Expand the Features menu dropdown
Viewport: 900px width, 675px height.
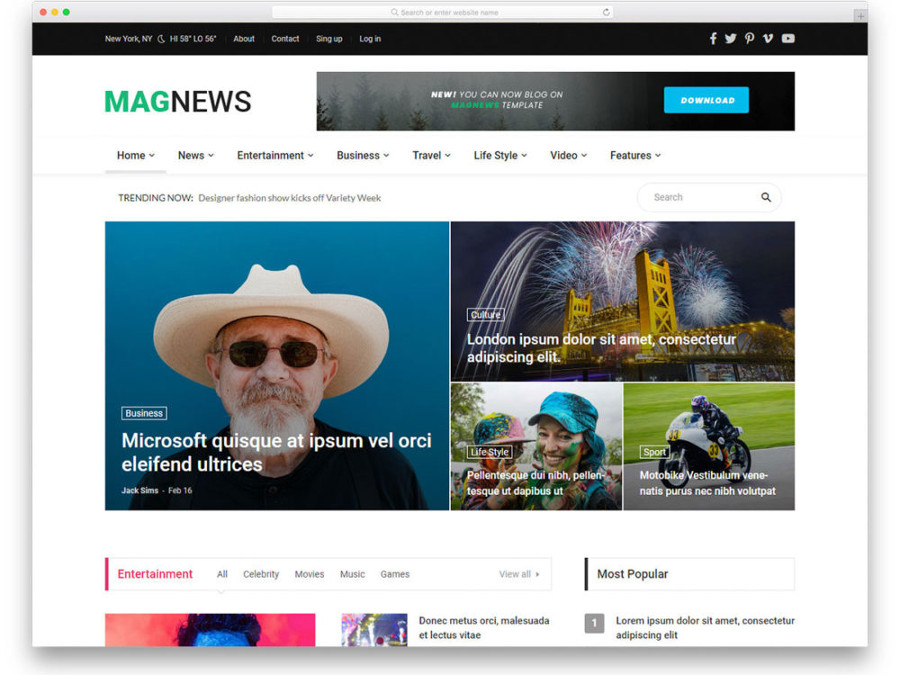coord(635,156)
